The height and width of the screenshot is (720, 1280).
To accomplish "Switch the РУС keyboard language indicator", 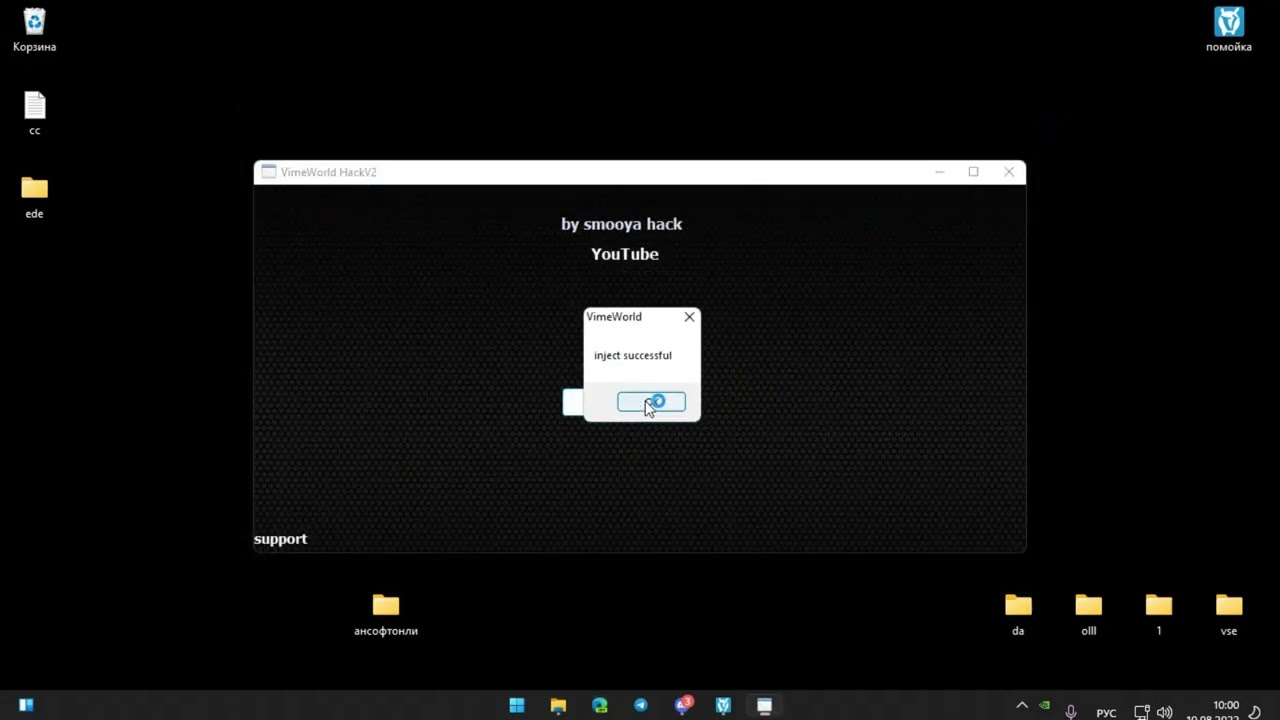I will 1106,713.
